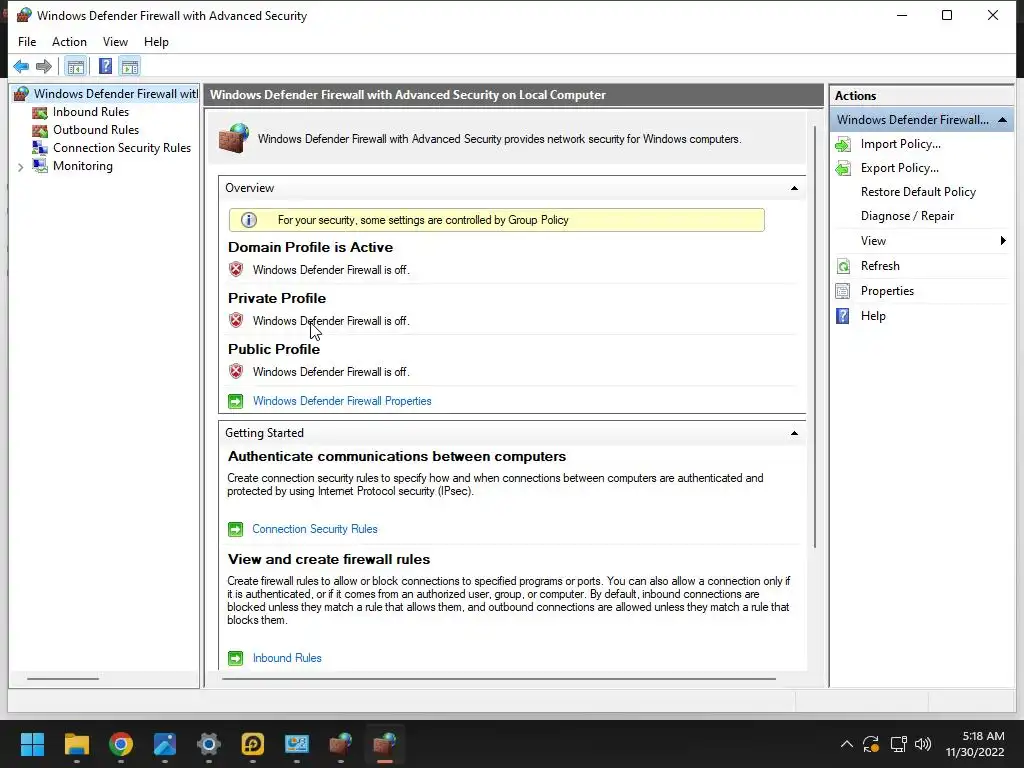Select Connection Security Rules in the tree

pyautogui.click(x=122, y=148)
